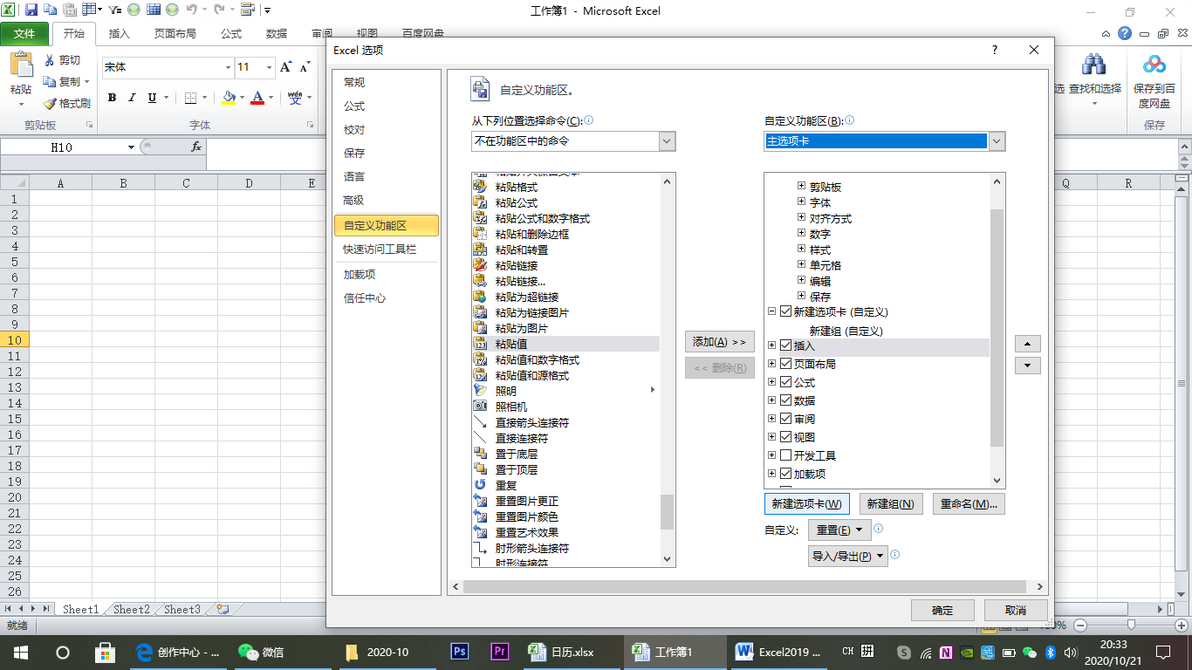Click the 取消 button
This screenshot has width=1192, height=670.
click(1016, 610)
